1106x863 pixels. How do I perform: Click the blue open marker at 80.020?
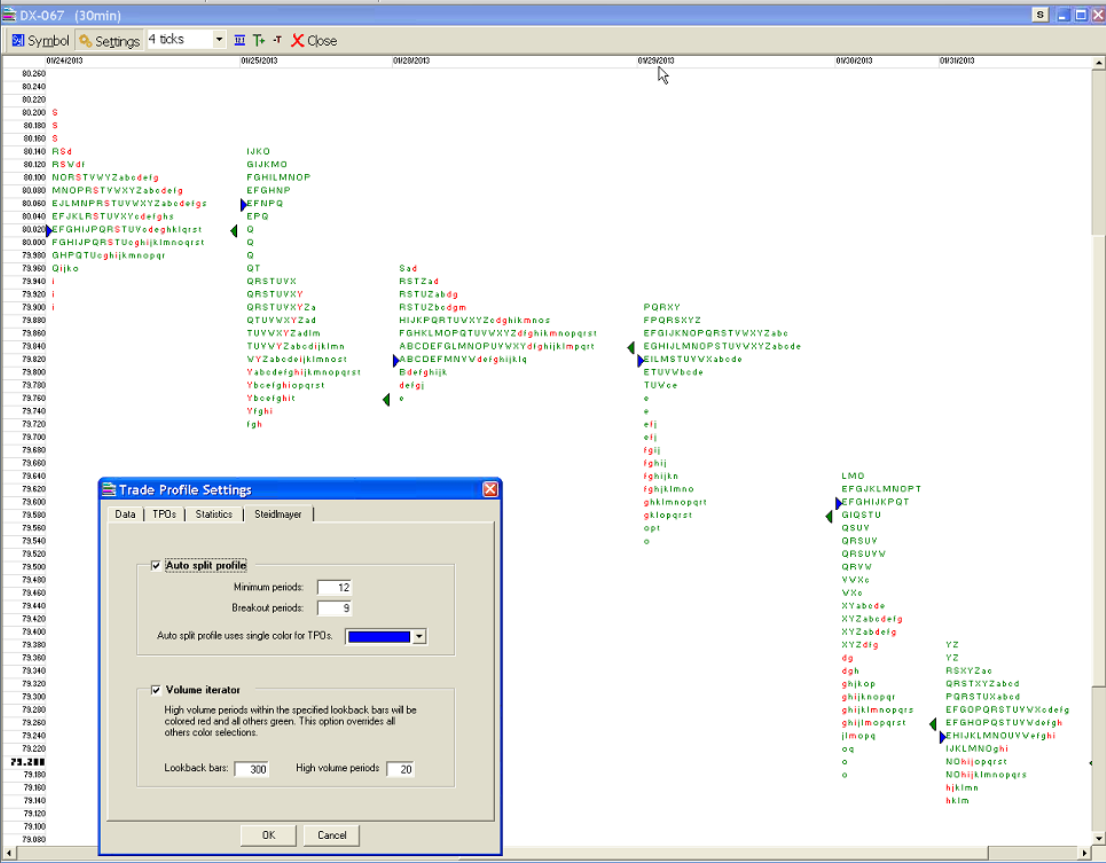tap(49, 230)
